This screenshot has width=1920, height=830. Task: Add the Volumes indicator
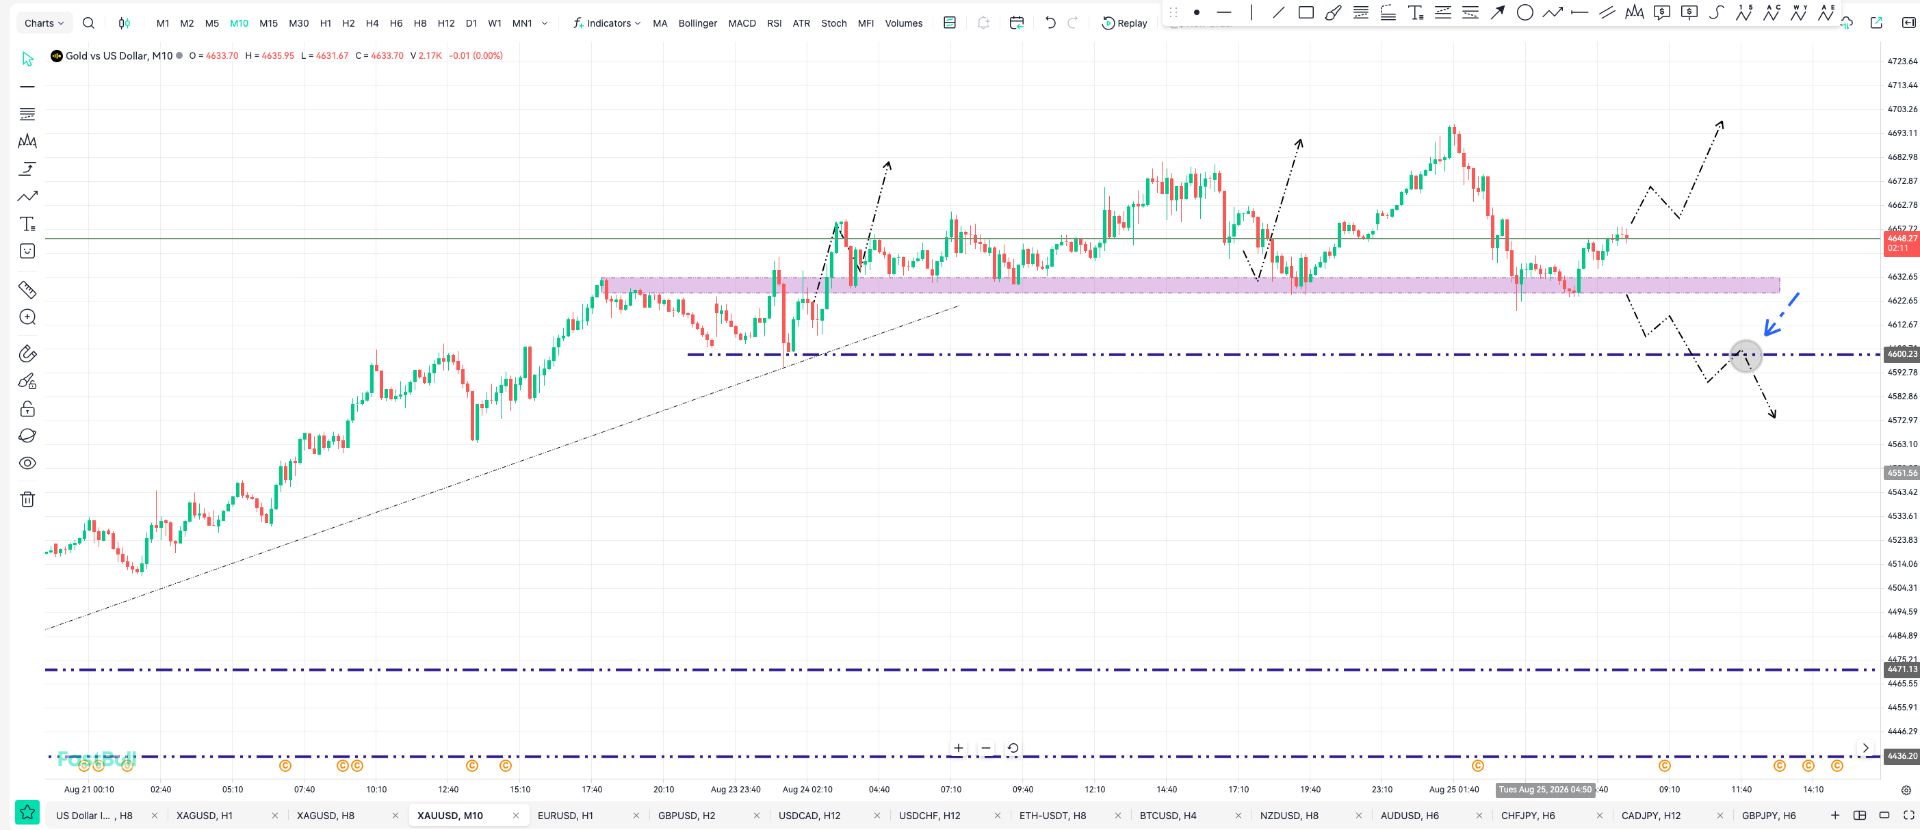pos(904,23)
